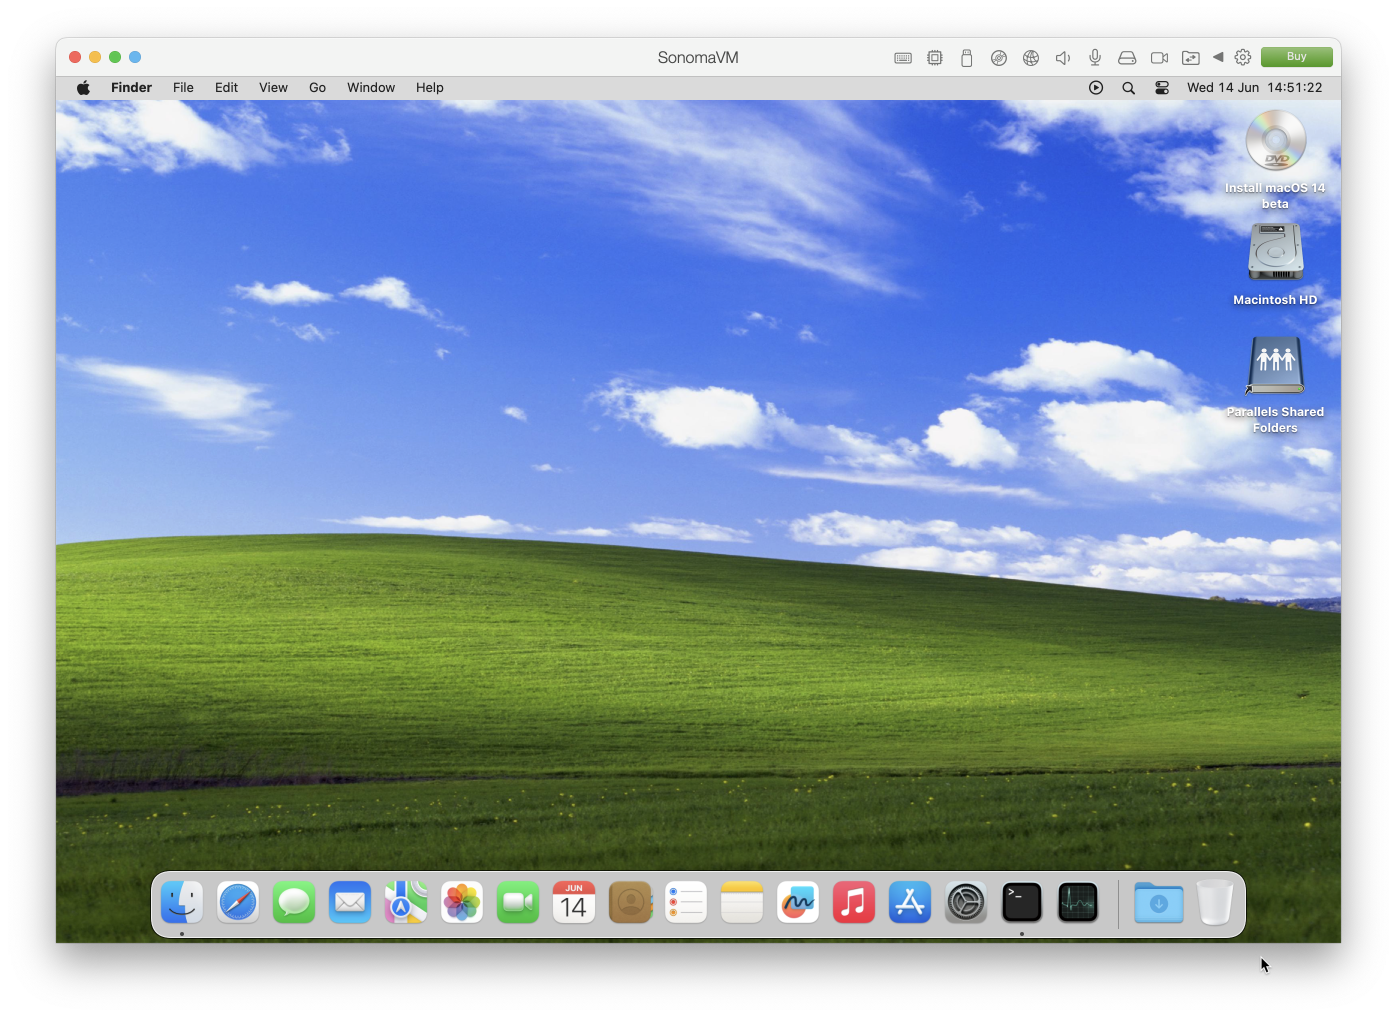Viewport: 1397px width, 1017px height.
Task: Open Music from the Dock
Action: 854,902
